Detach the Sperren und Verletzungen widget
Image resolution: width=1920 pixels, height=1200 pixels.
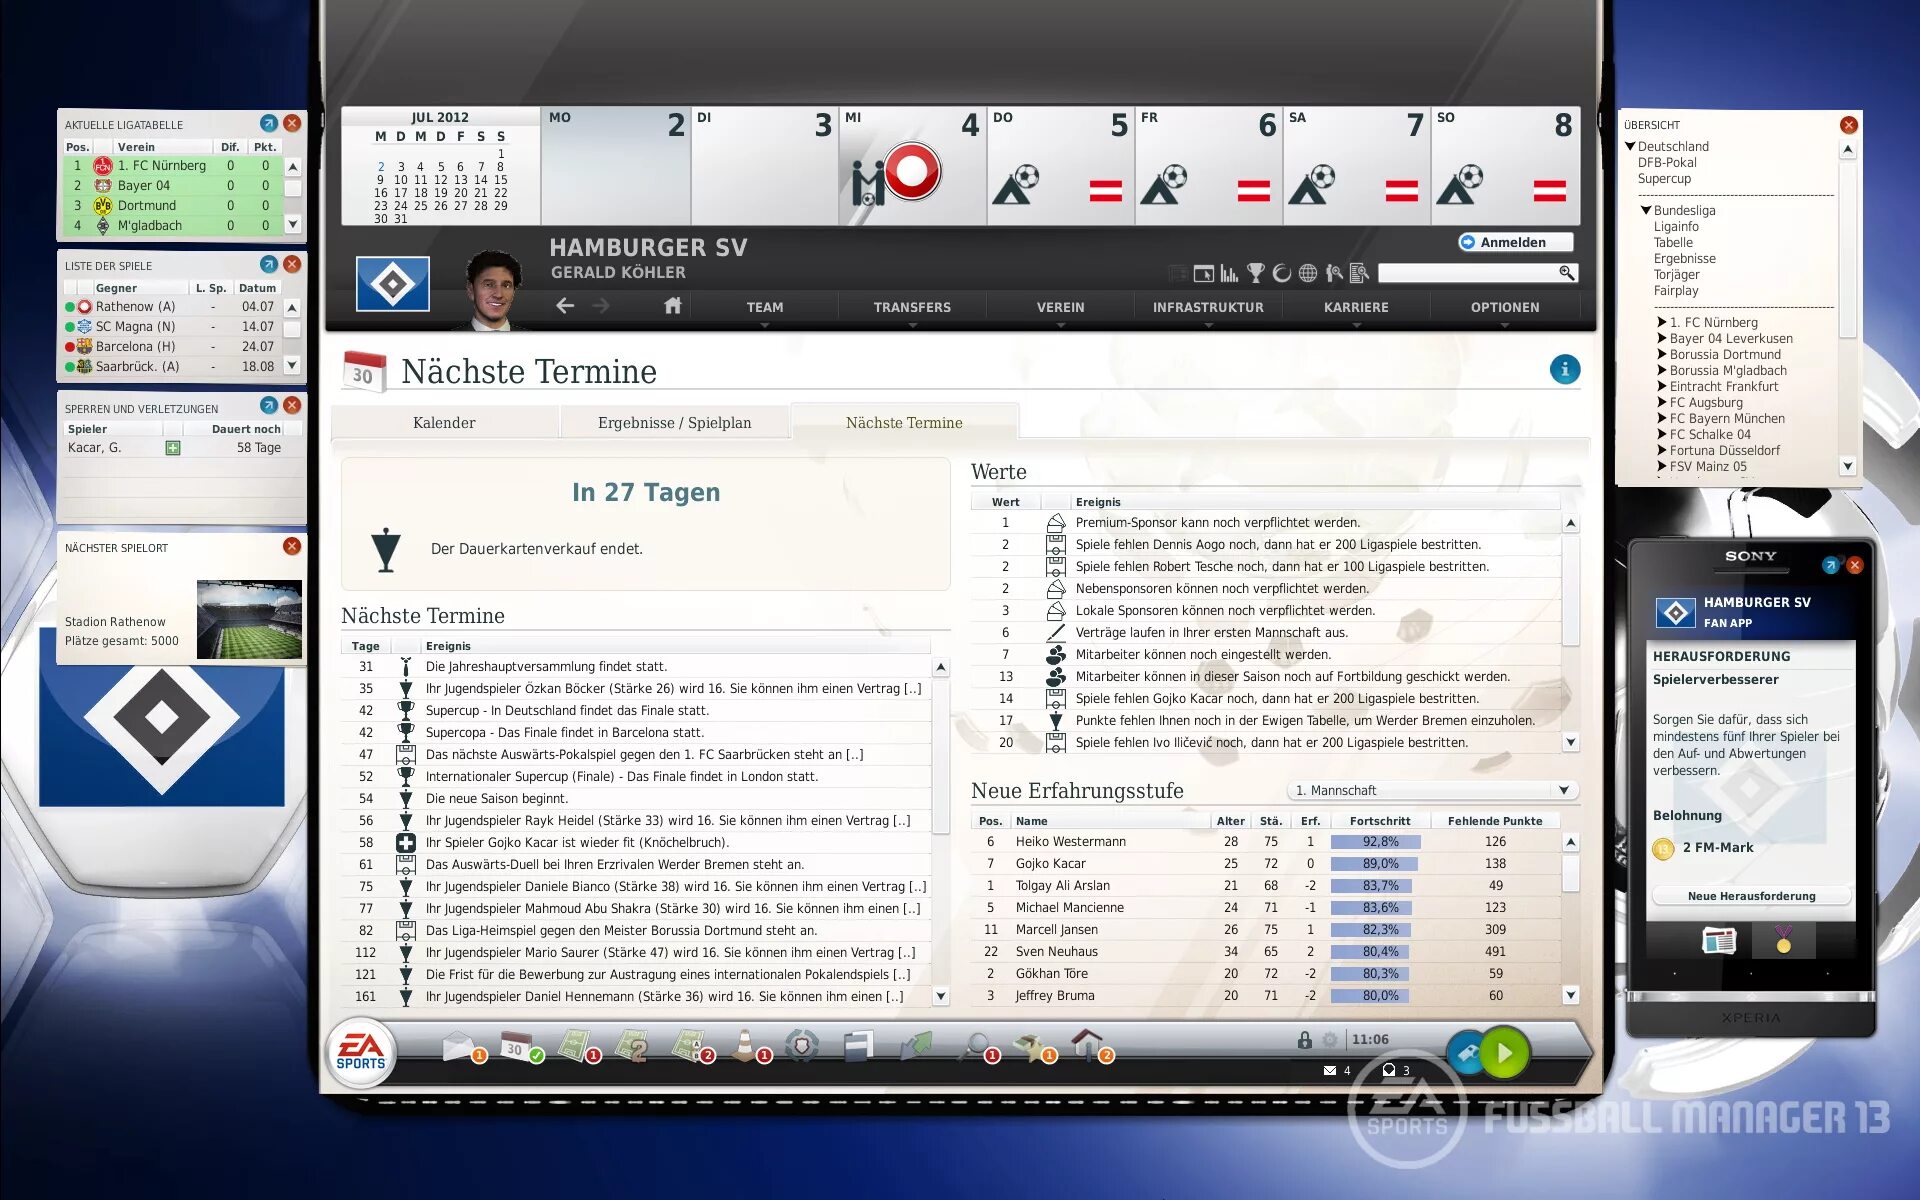268,405
